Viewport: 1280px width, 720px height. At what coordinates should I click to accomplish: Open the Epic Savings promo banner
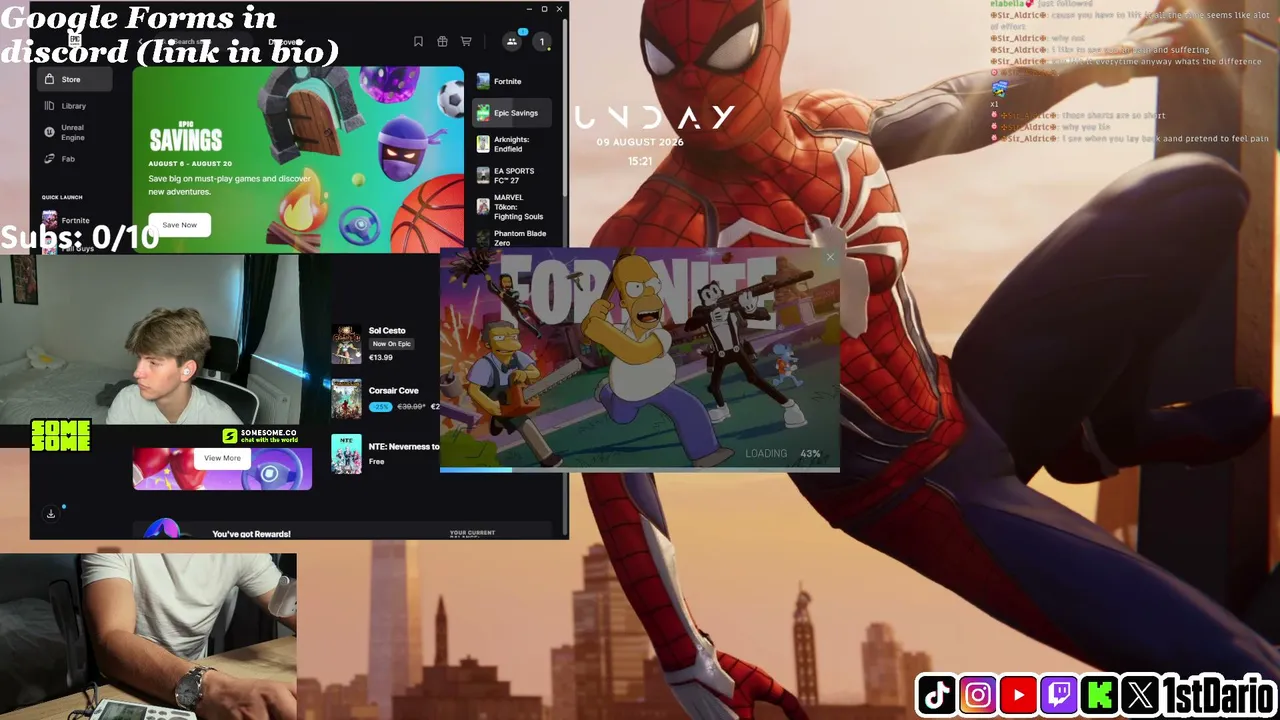click(298, 159)
